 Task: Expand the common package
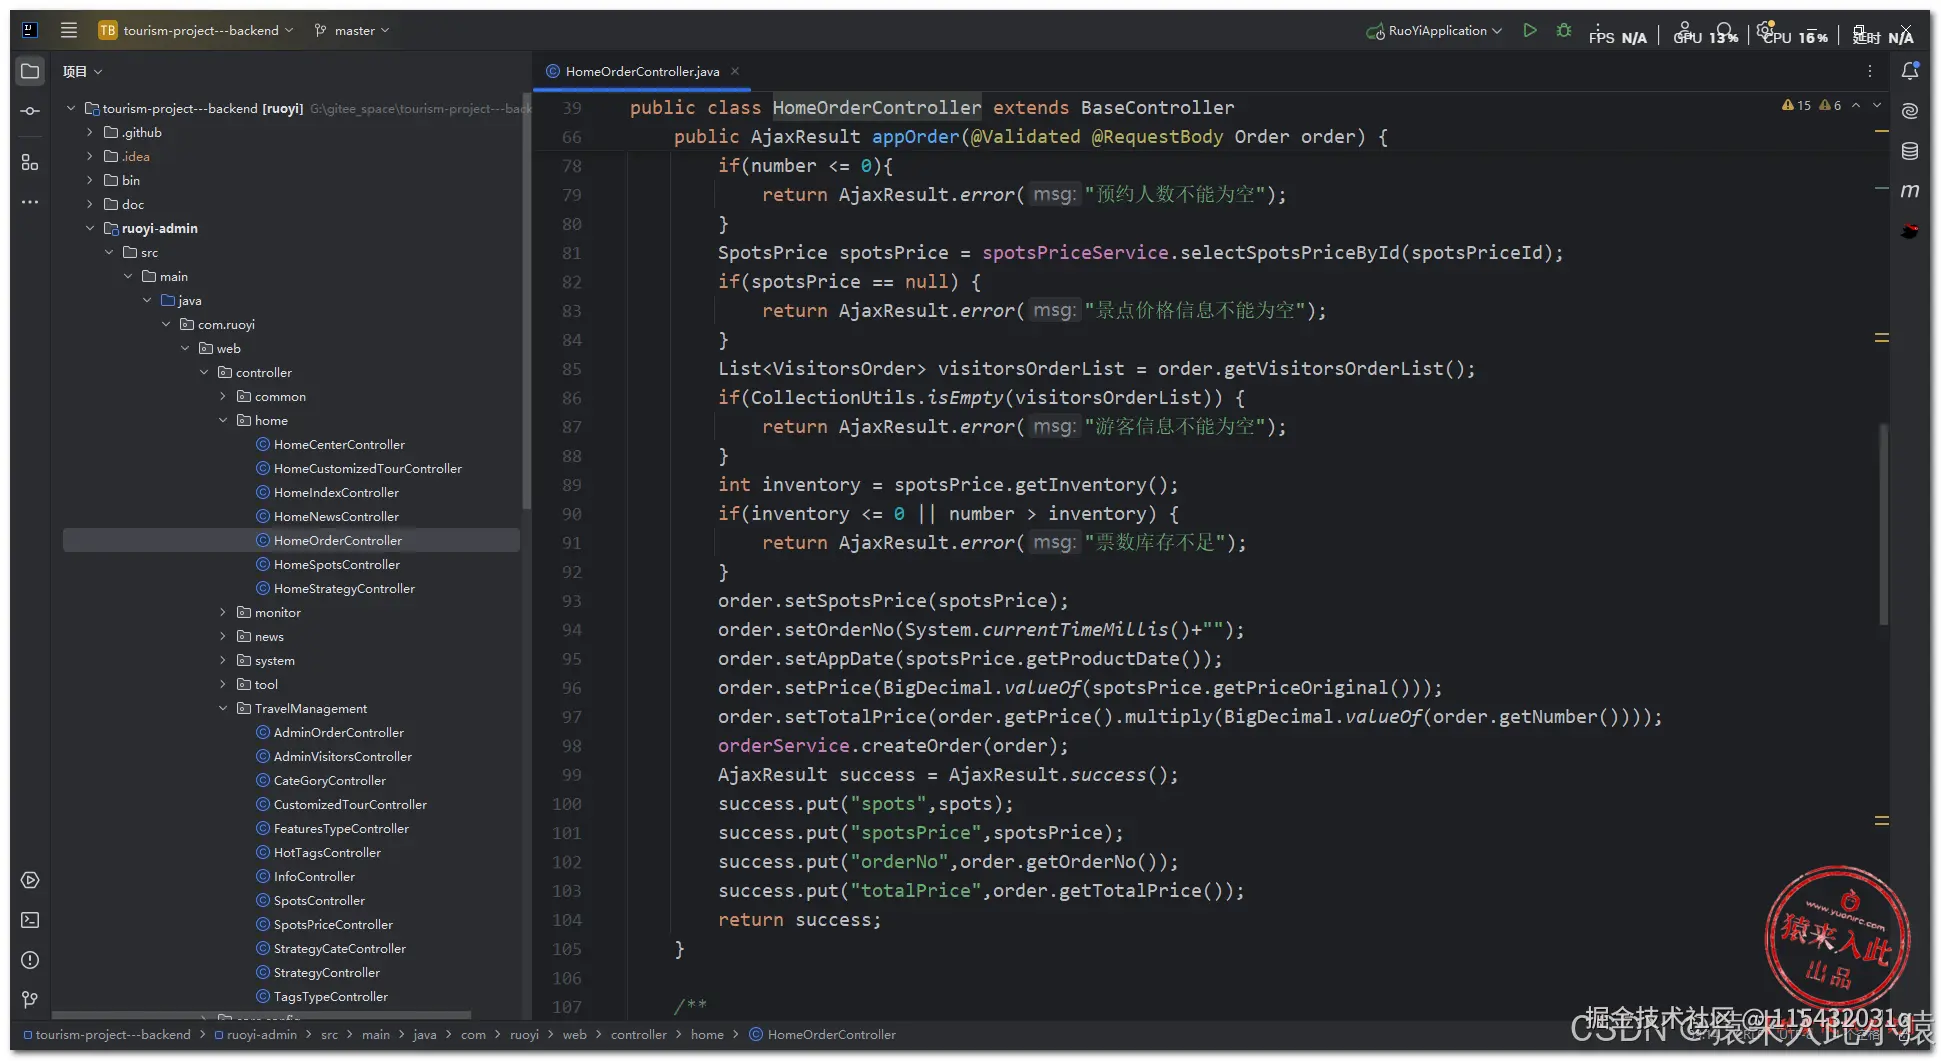(x=223, y=396)
